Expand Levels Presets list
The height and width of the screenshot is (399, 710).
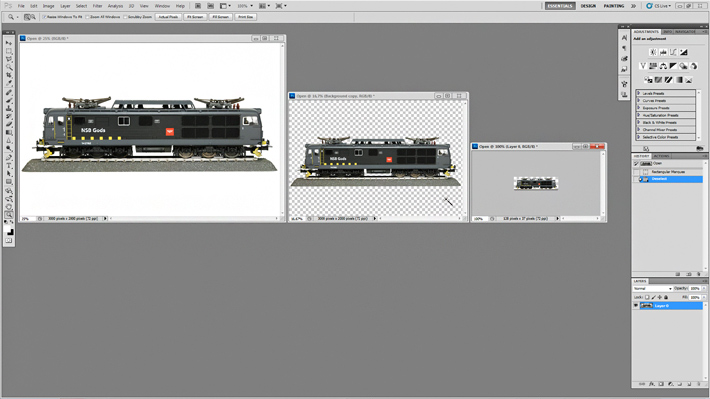point(639,93)
